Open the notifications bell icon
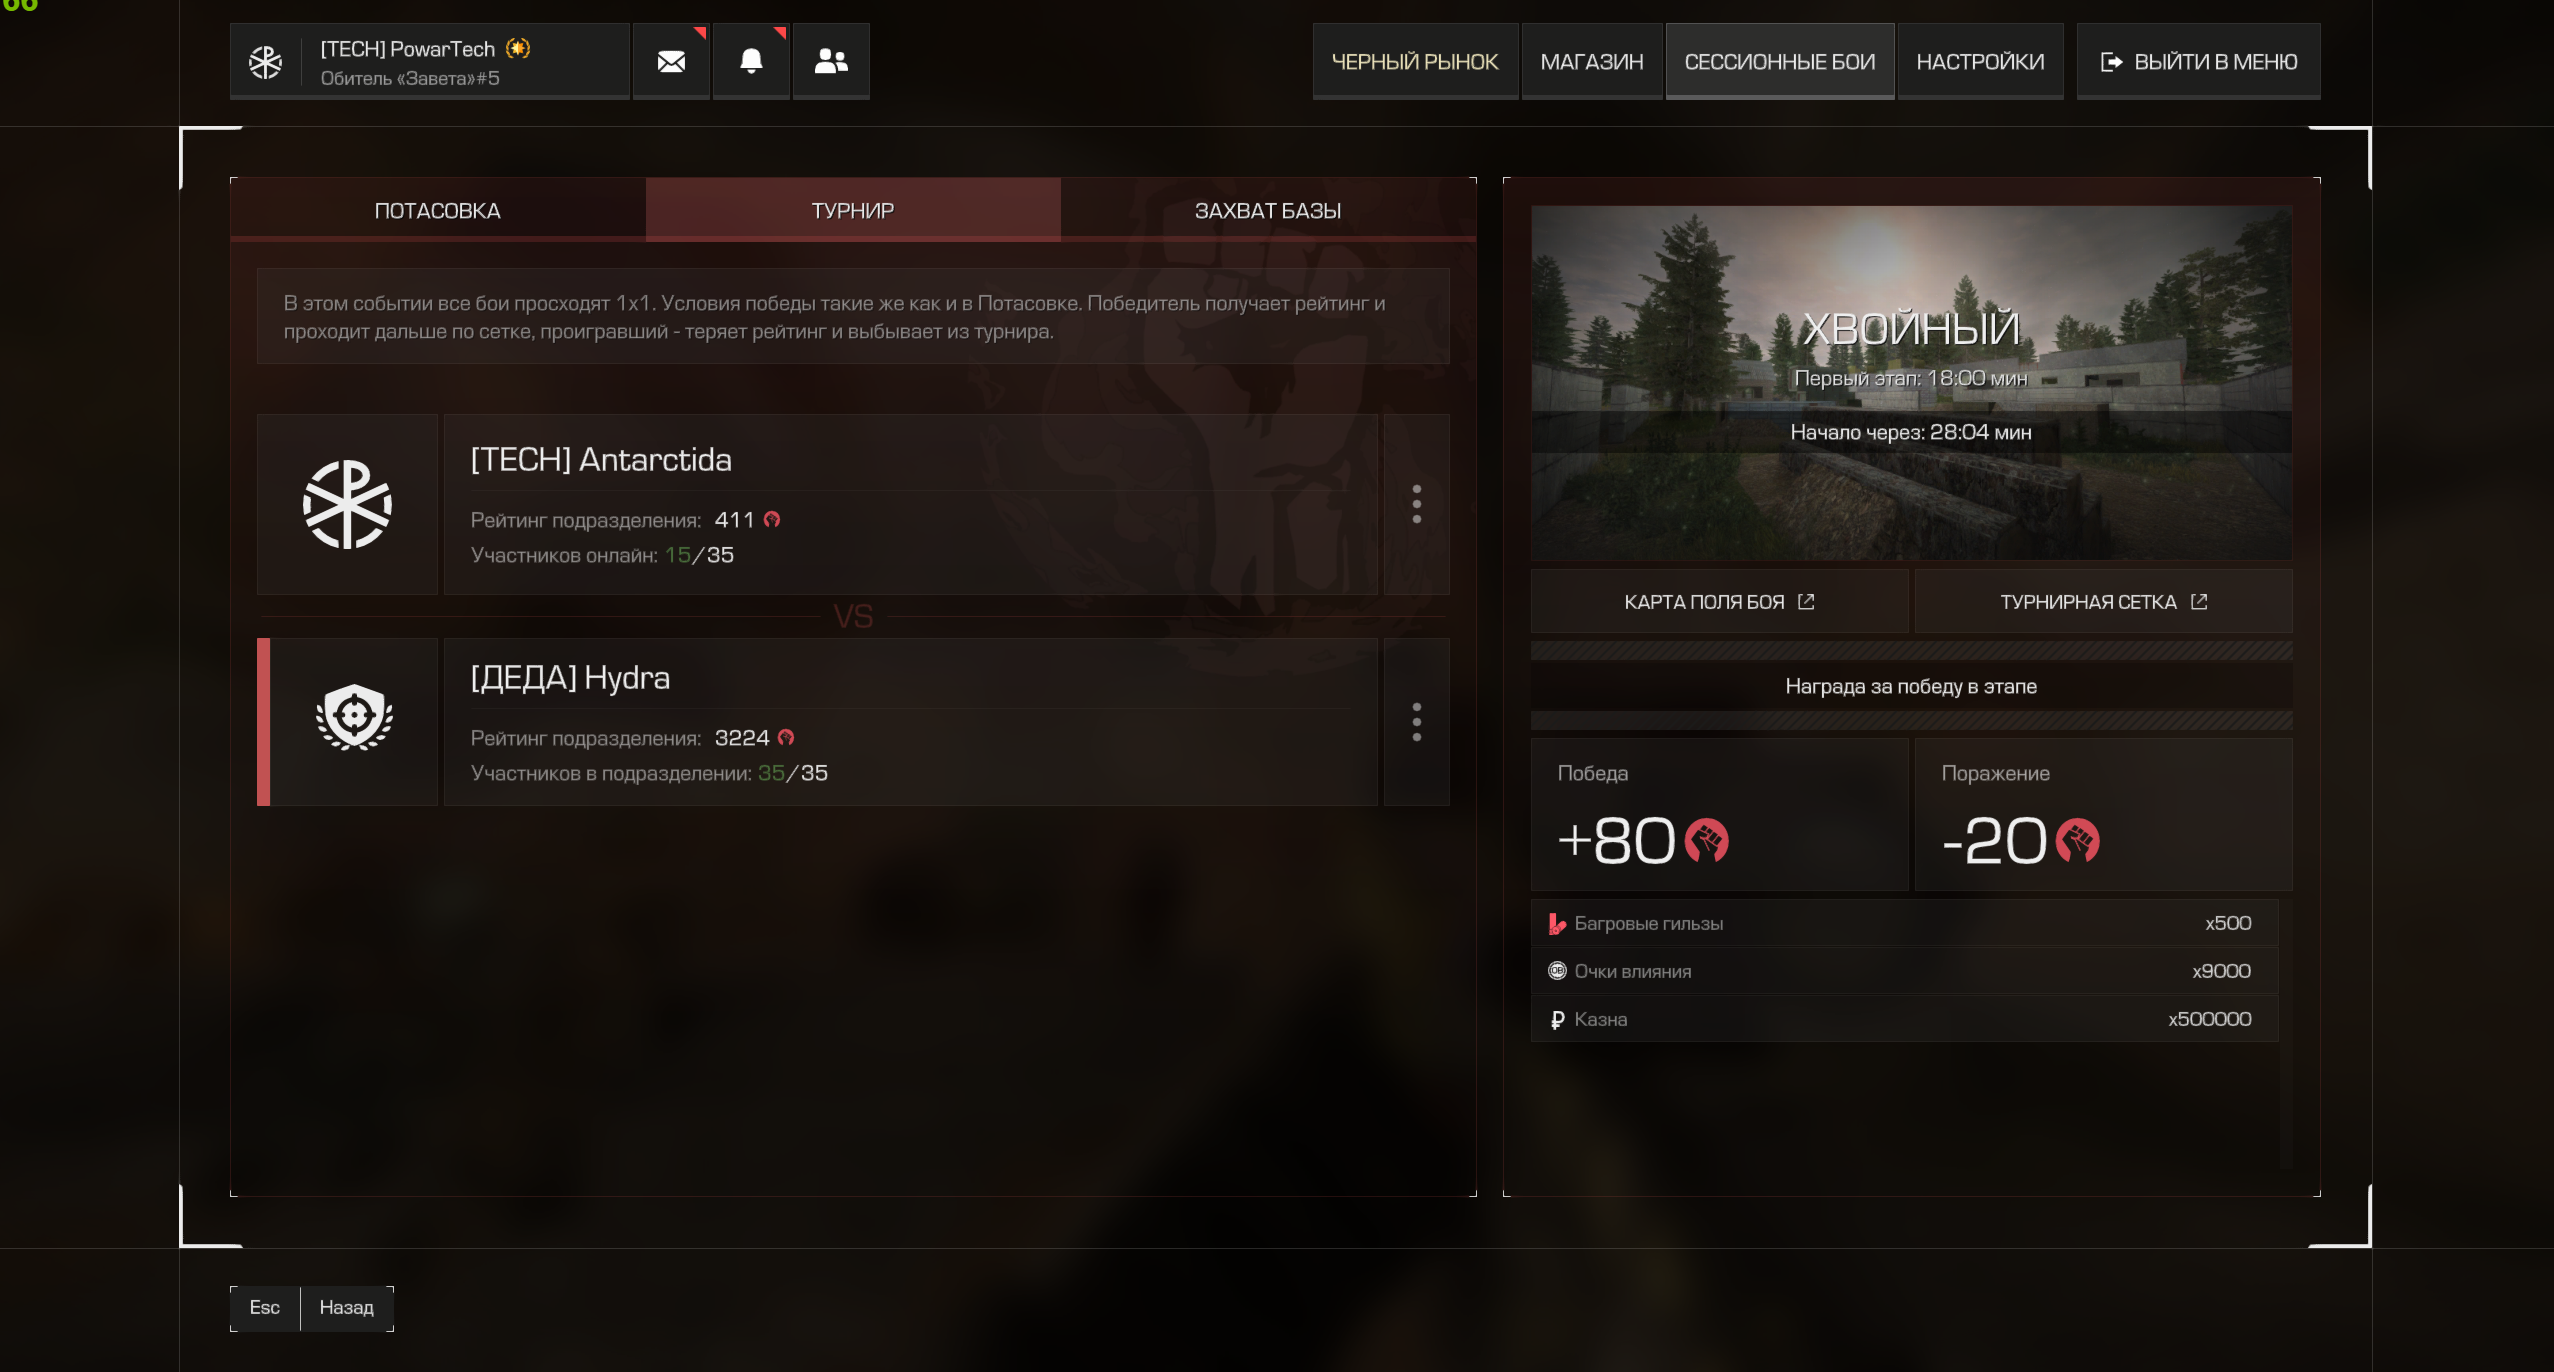 [x=751, y=61]
